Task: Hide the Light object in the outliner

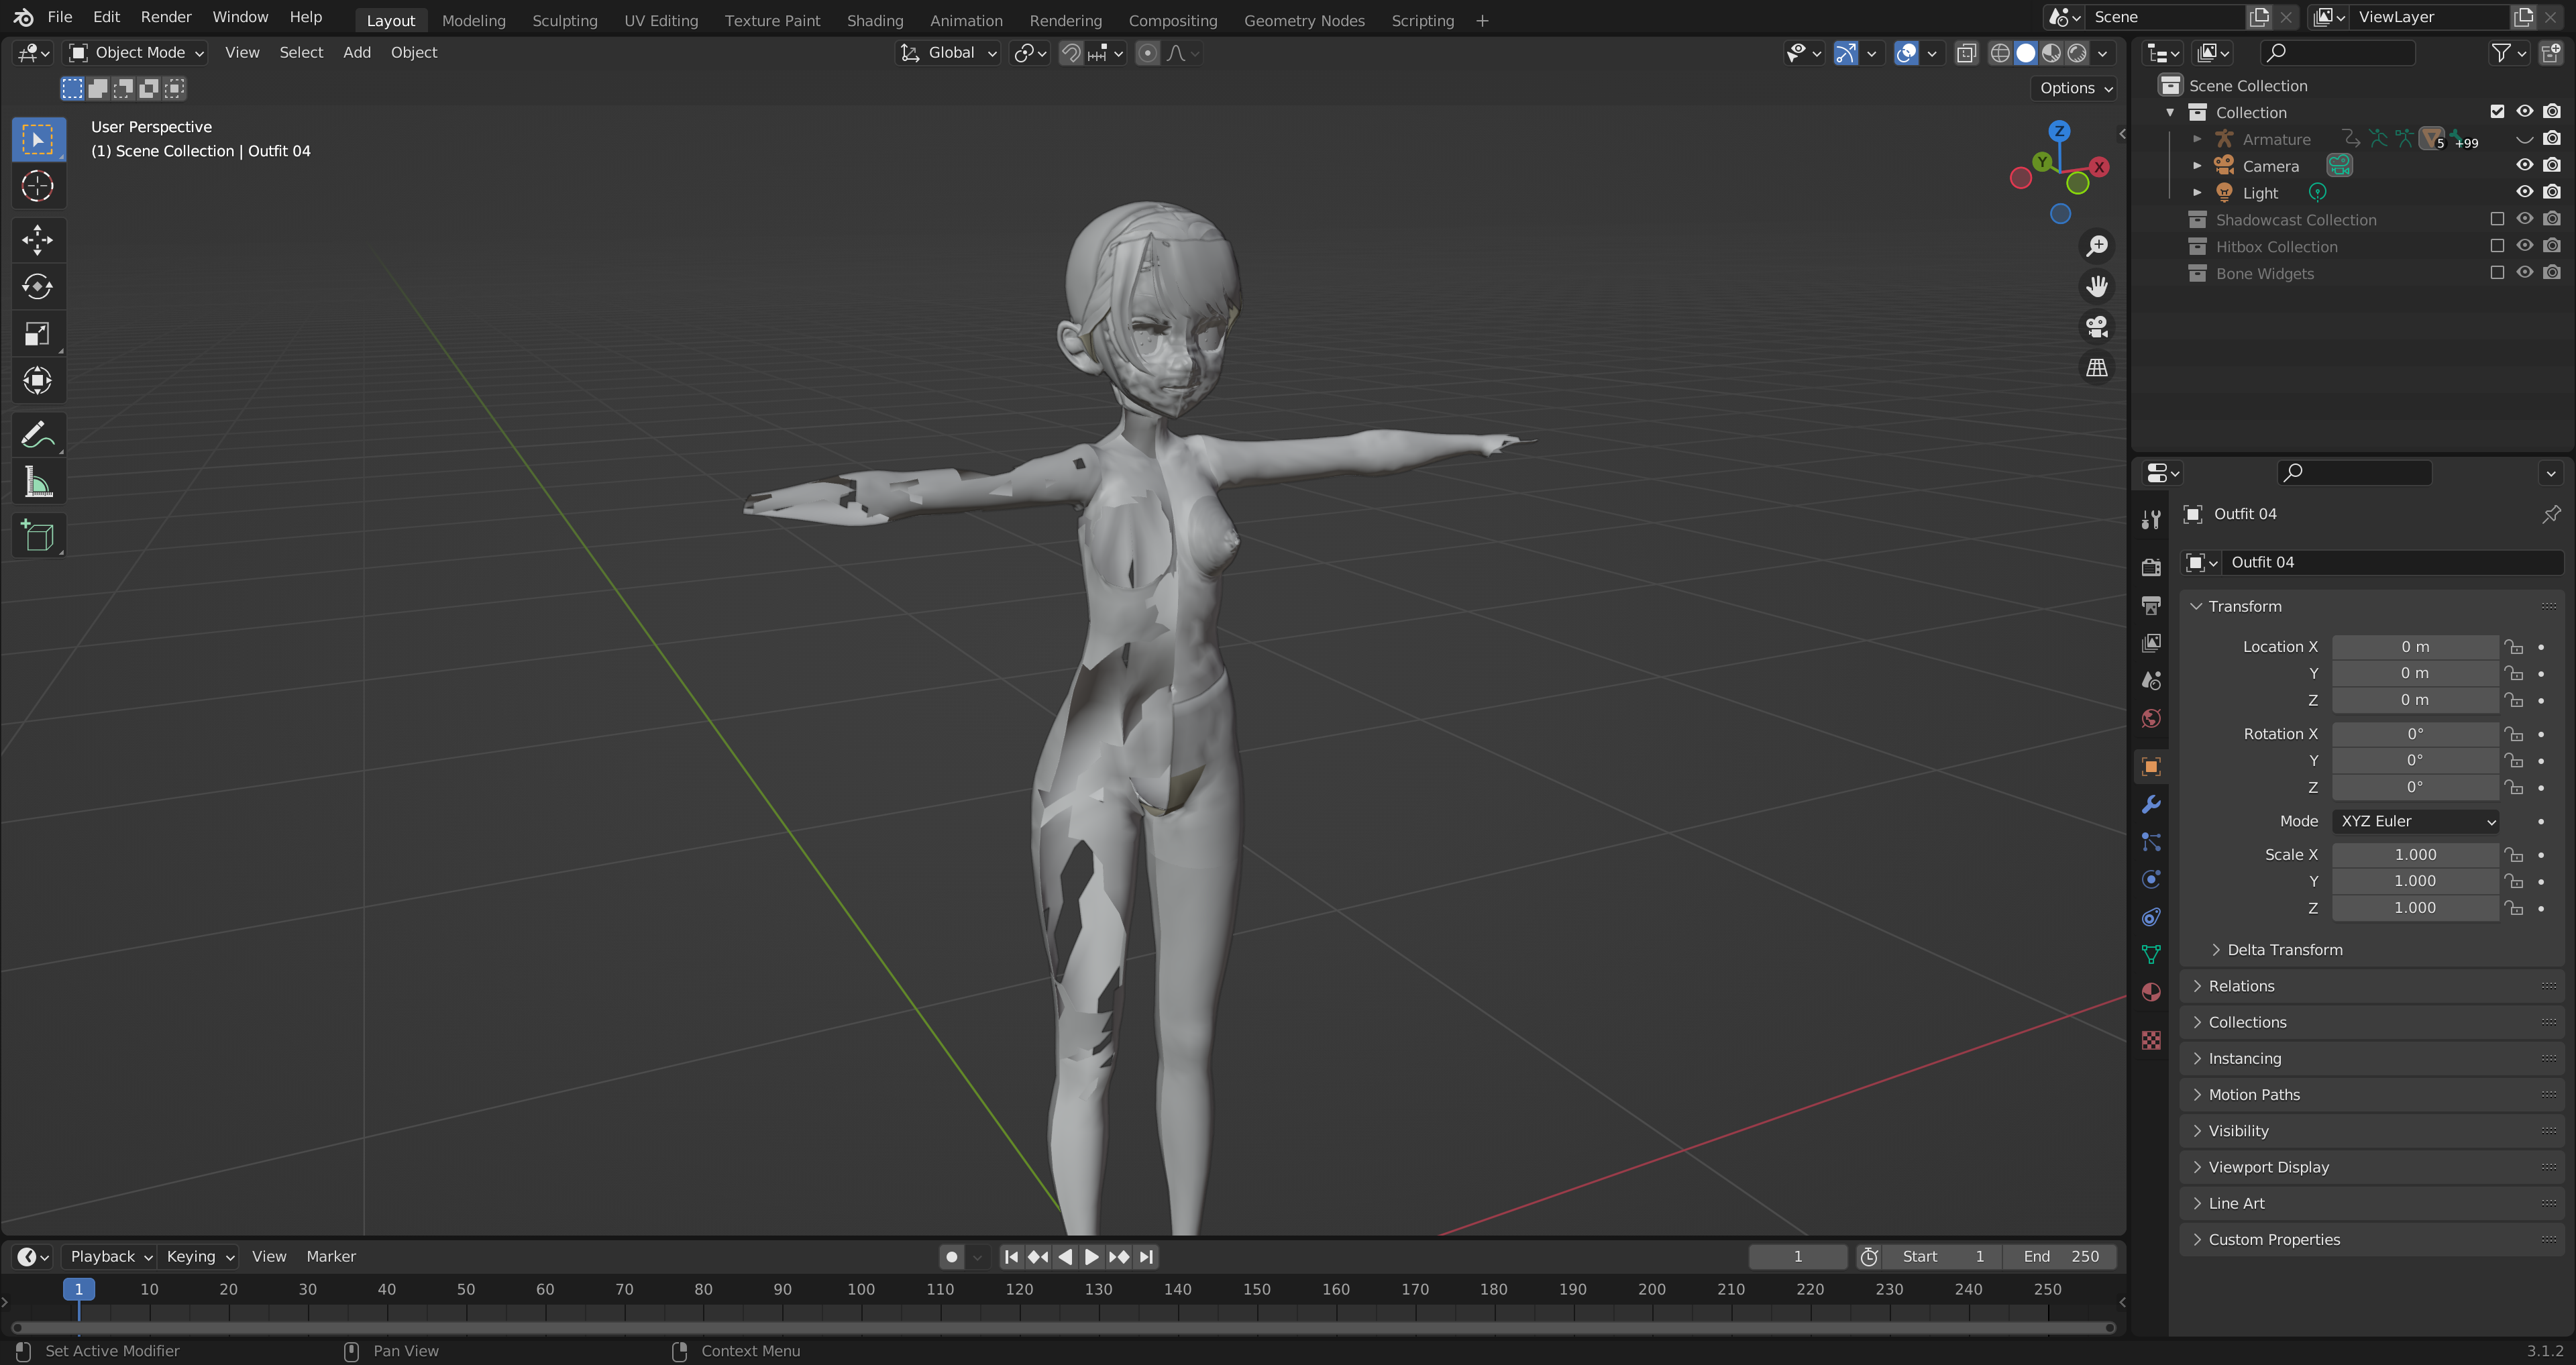Action: click(2524, 192)
